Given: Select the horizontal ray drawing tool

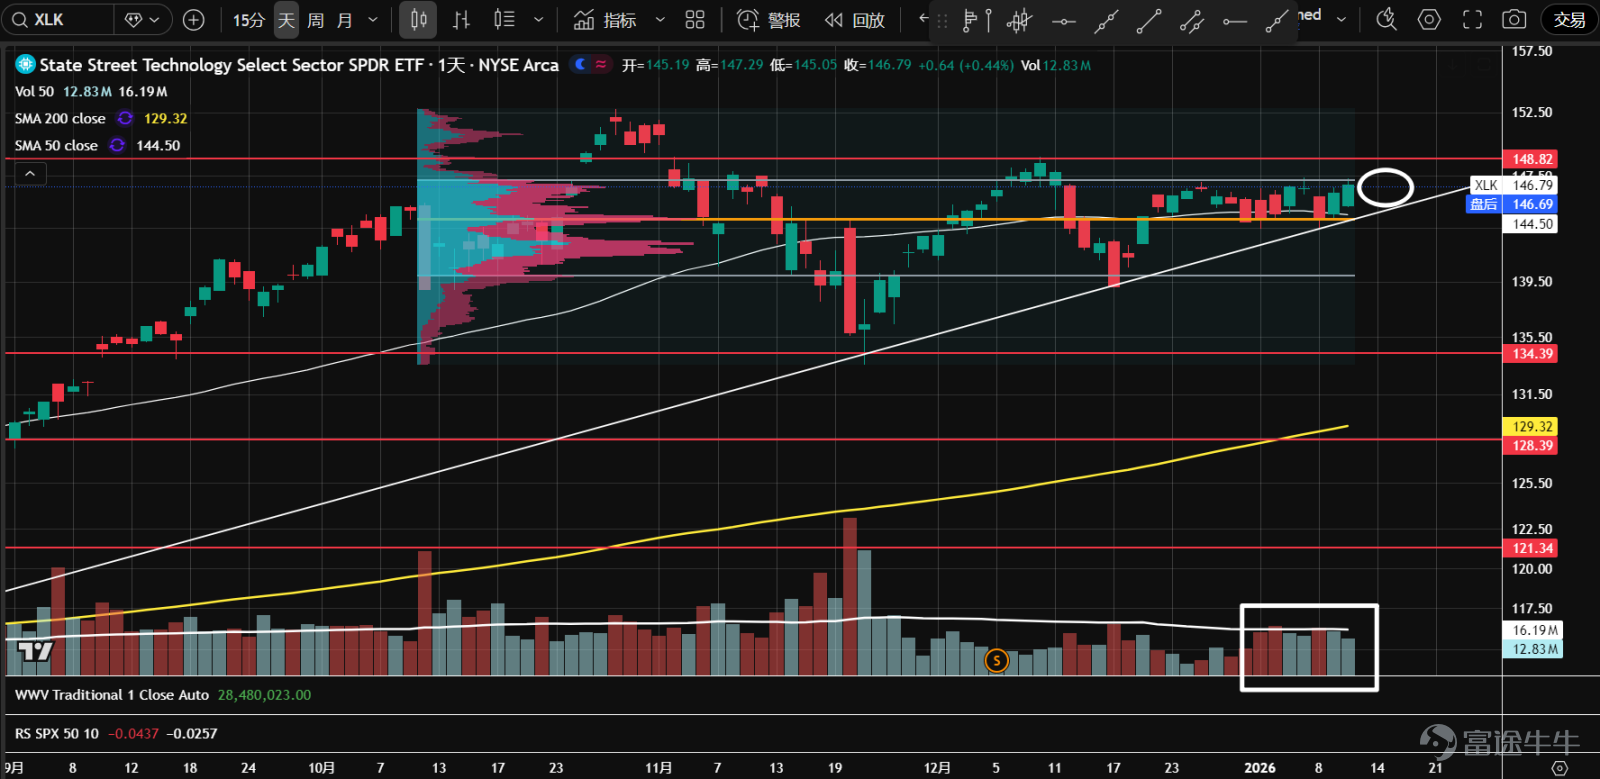Looking at the screenshot, I should tap(1235, 21).
